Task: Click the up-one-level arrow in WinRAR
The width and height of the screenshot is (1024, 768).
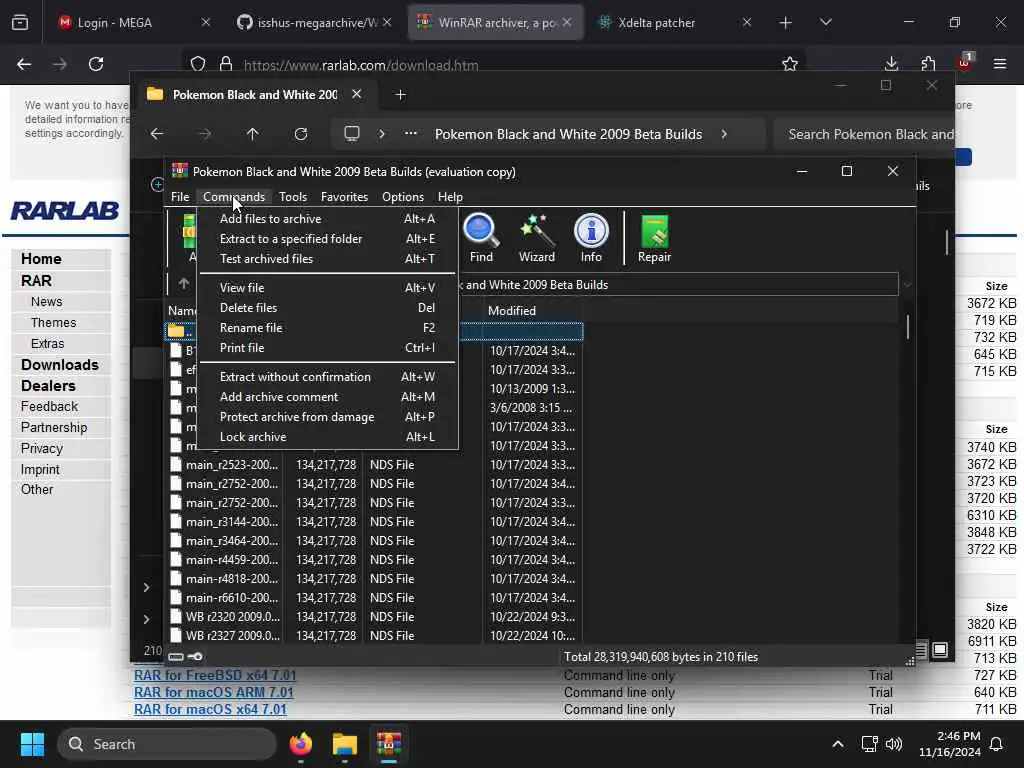Action: (x=184, y=283)
